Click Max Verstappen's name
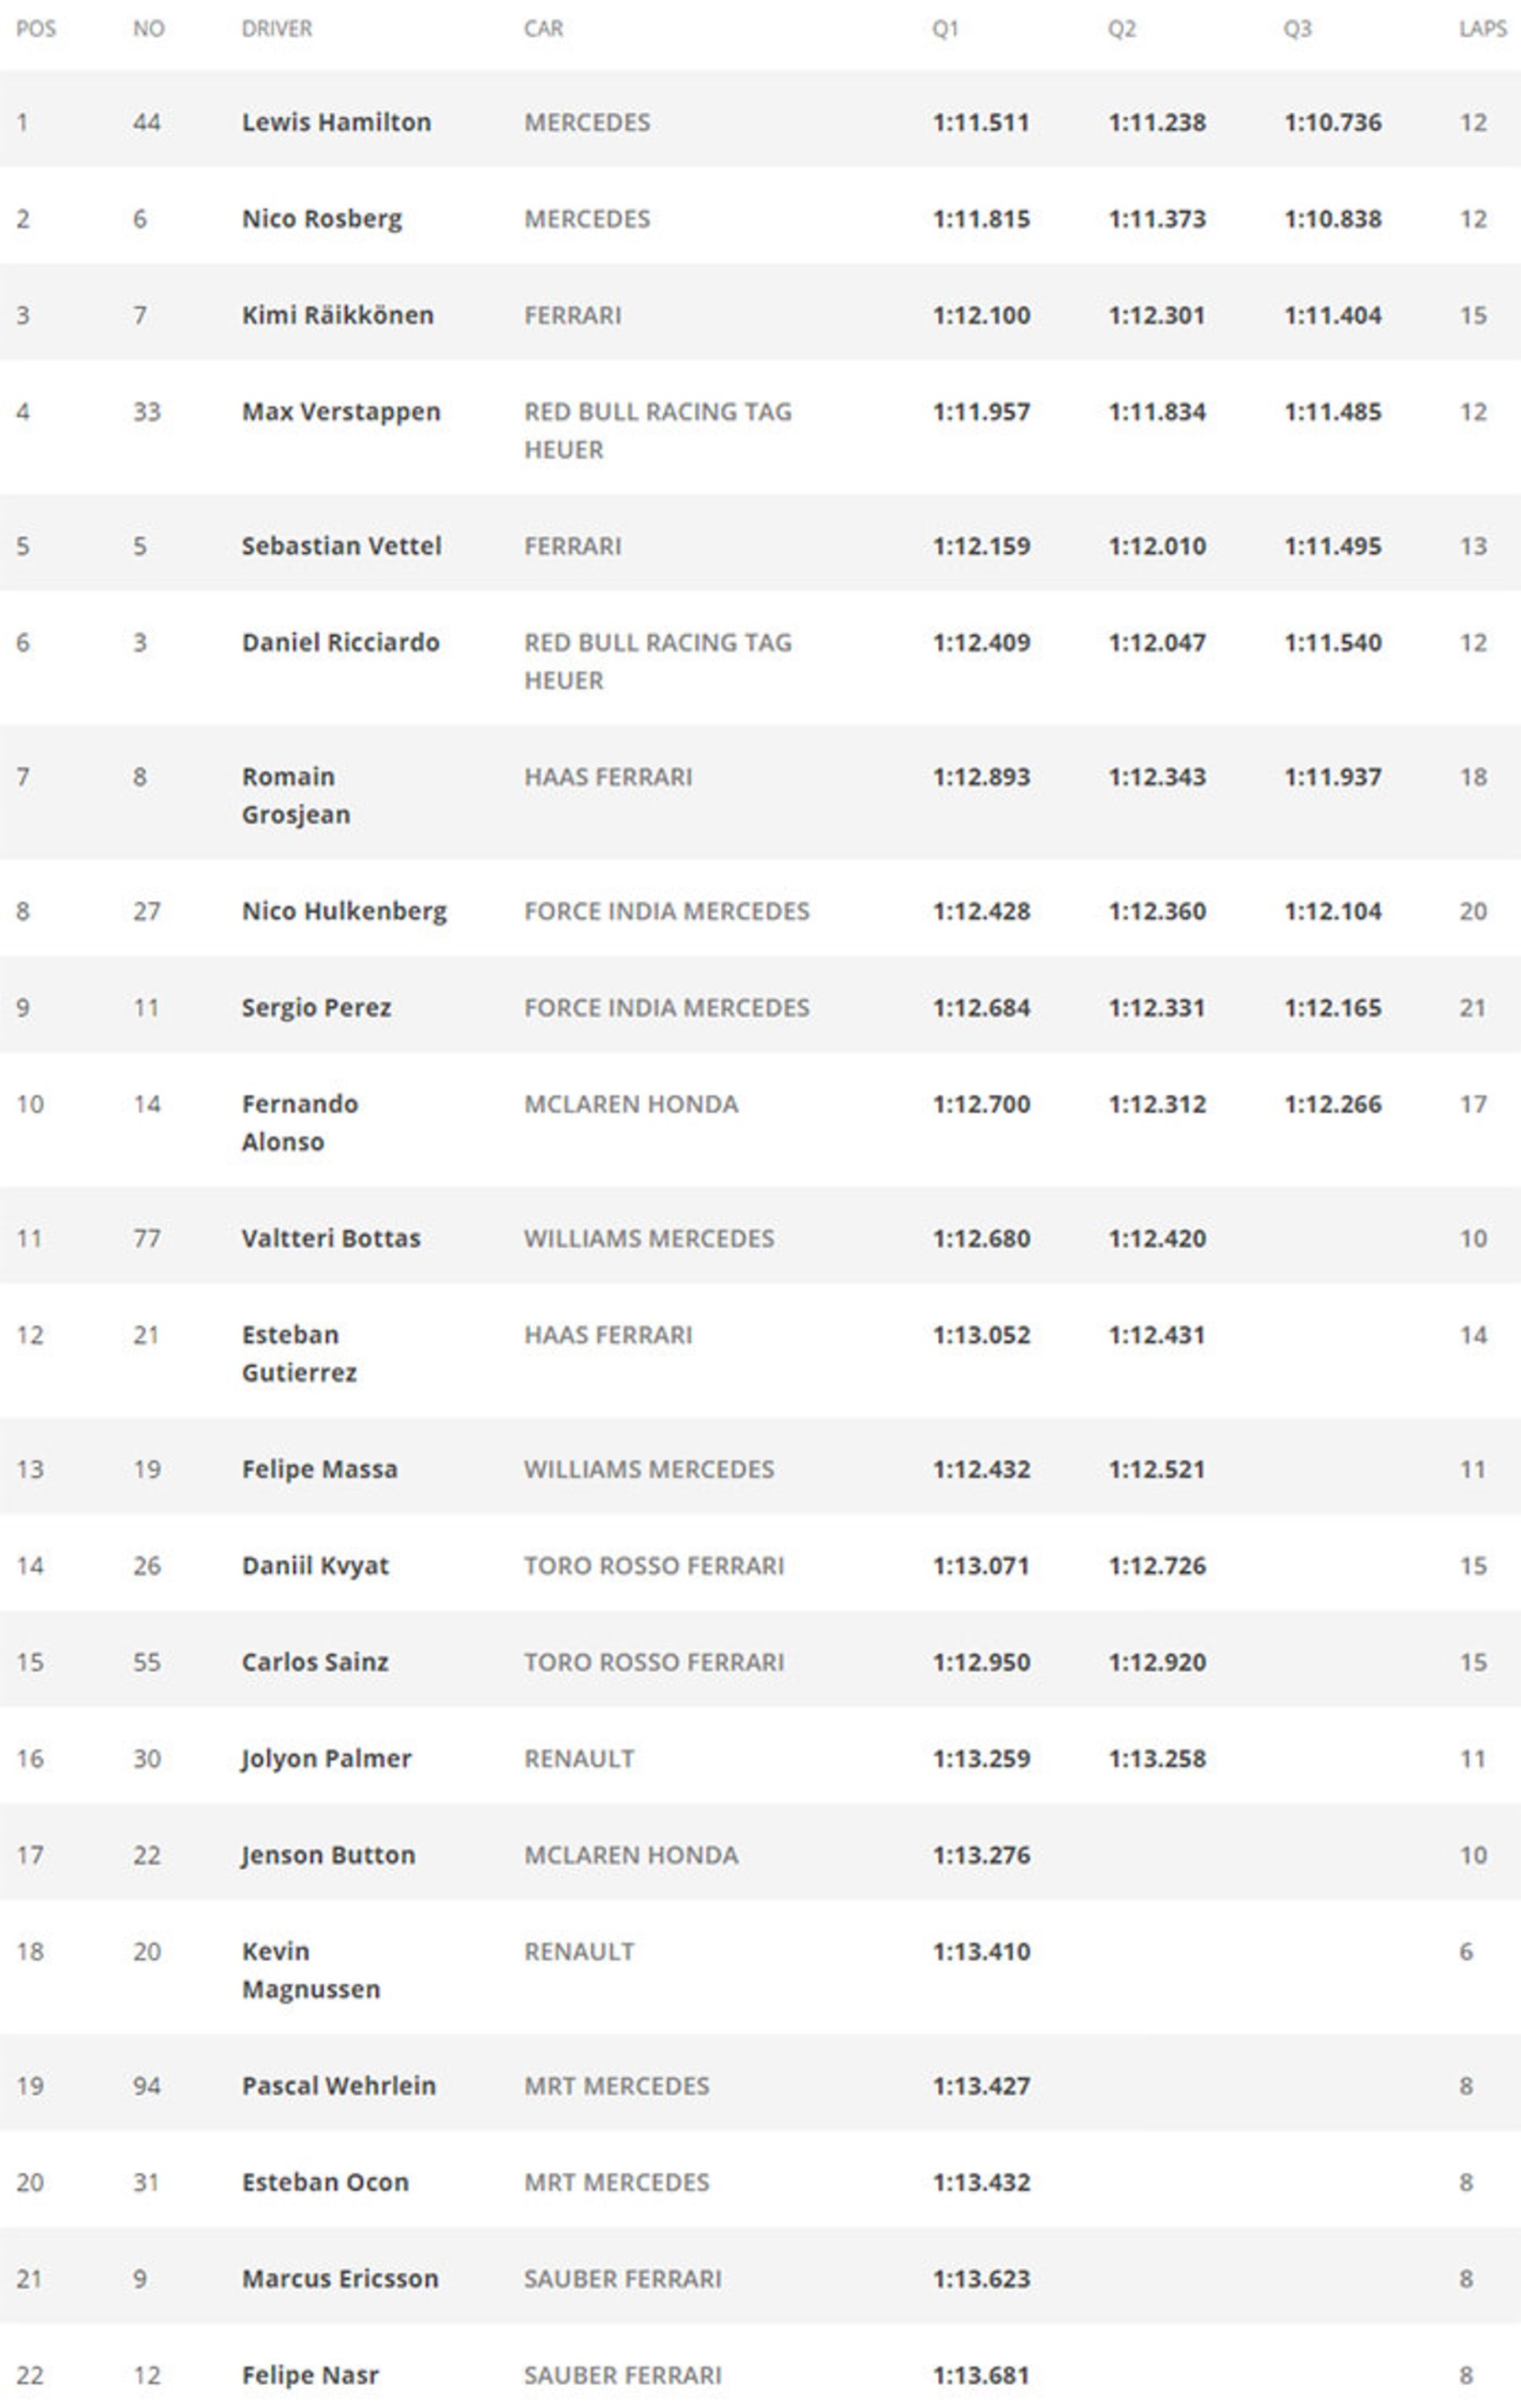Screen dimensions: 1521x2408 pos(340,412)
